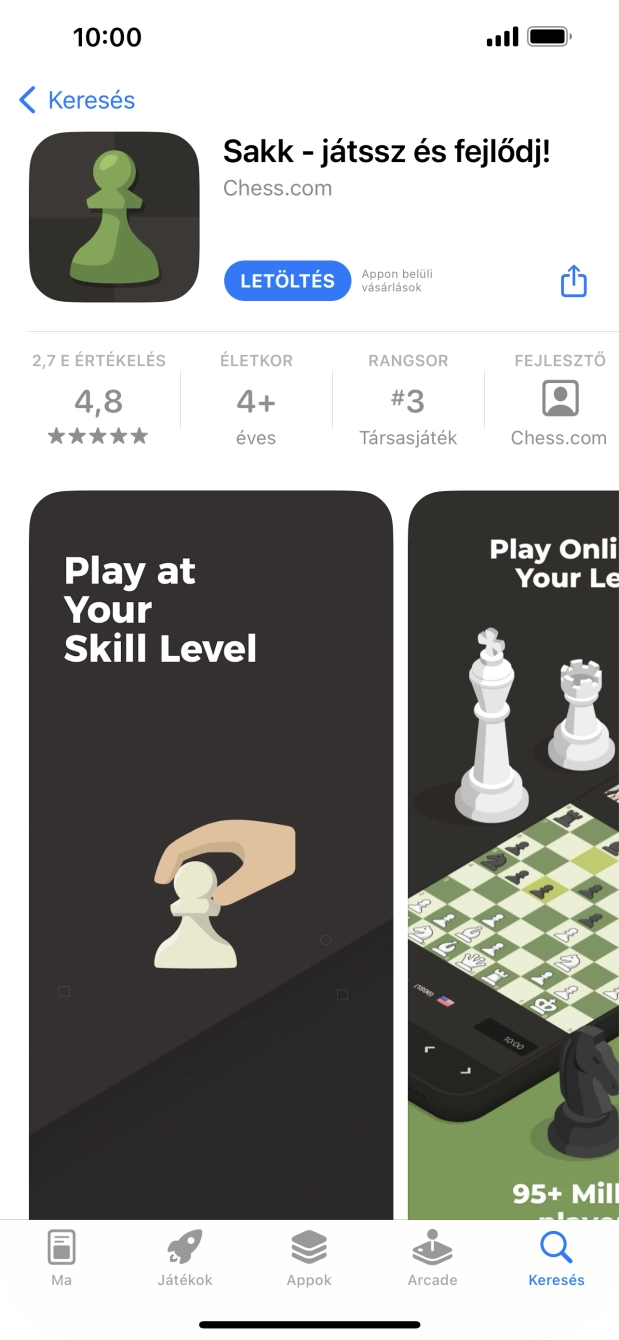Open the Play Online chessboard screenshot
Image resolution: width=619 pixels, height=1340 pixels.
click(514, 855)
